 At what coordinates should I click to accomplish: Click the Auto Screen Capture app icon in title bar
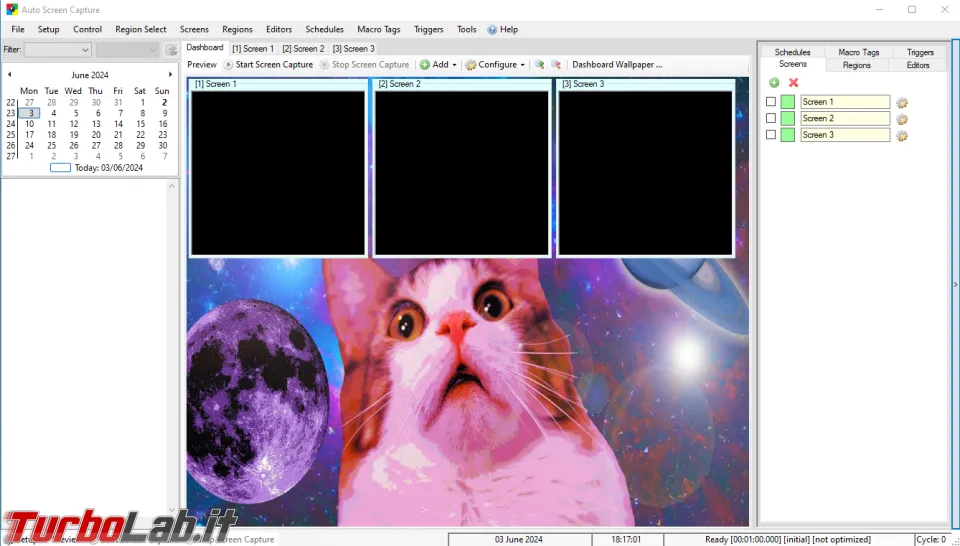12,10
